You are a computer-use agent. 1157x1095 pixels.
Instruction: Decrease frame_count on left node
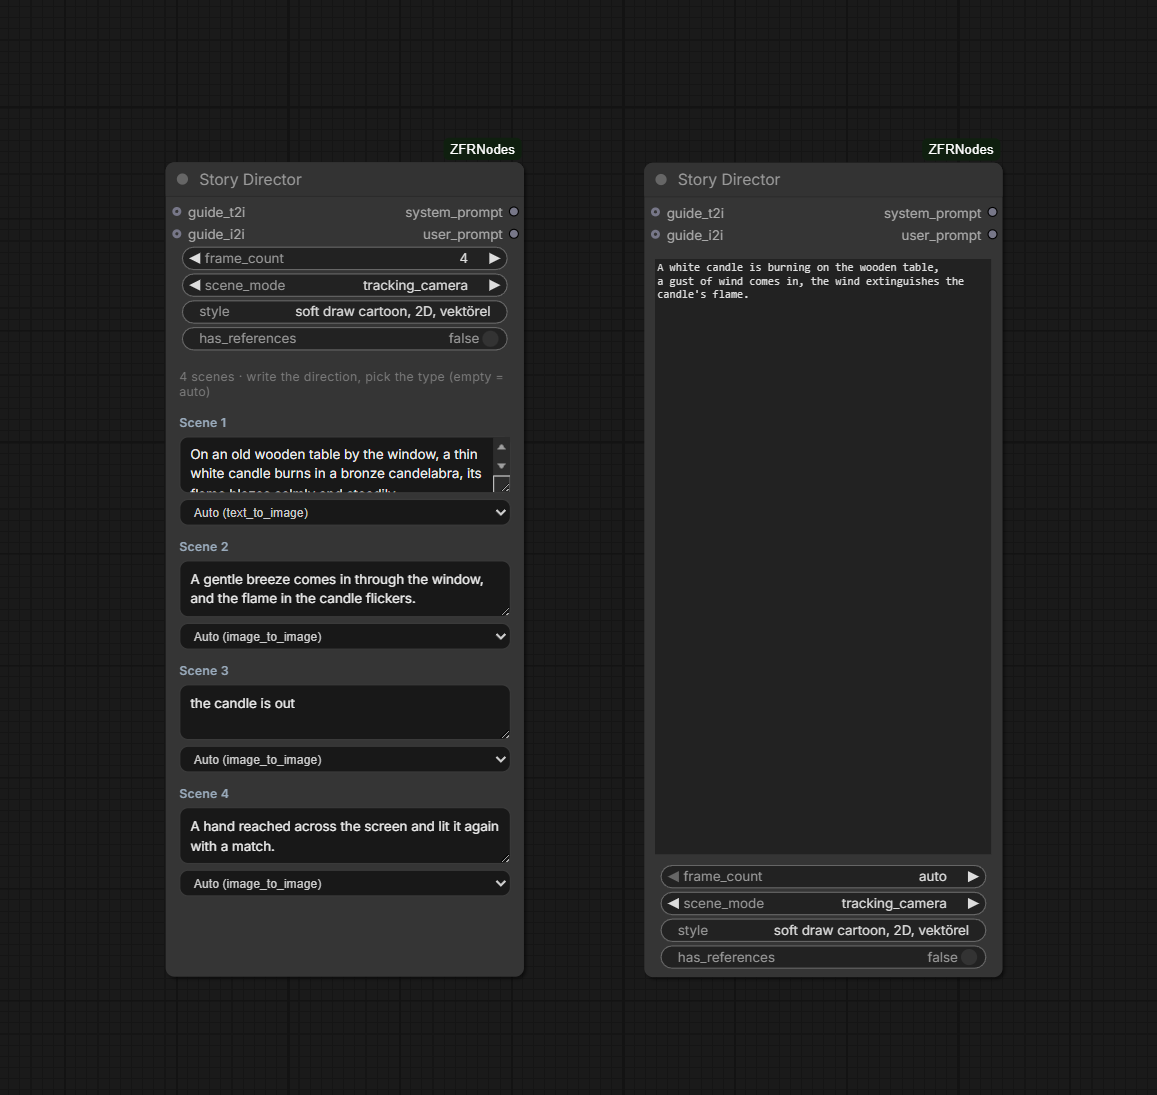point(195,258)
